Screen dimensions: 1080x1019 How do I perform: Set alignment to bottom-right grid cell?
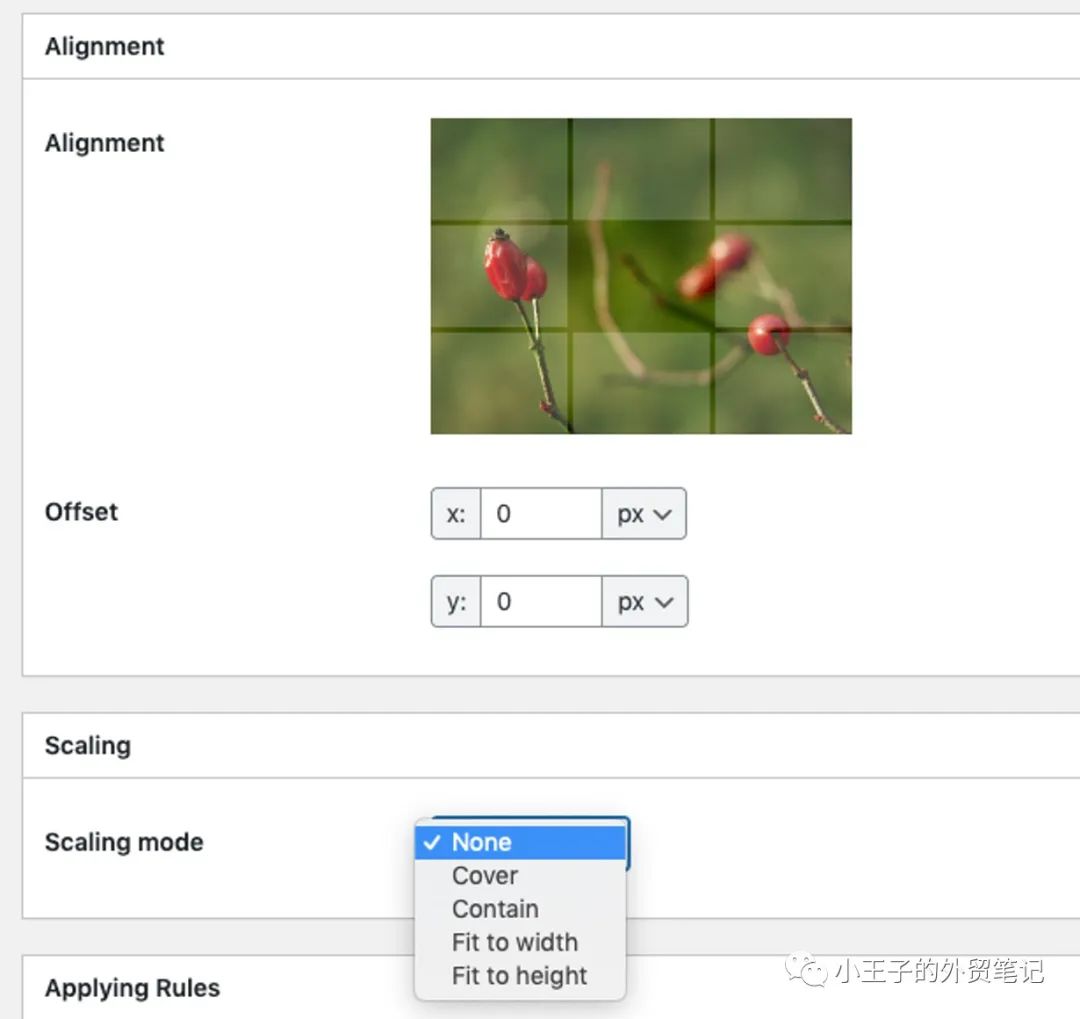[x=783, y=382]
